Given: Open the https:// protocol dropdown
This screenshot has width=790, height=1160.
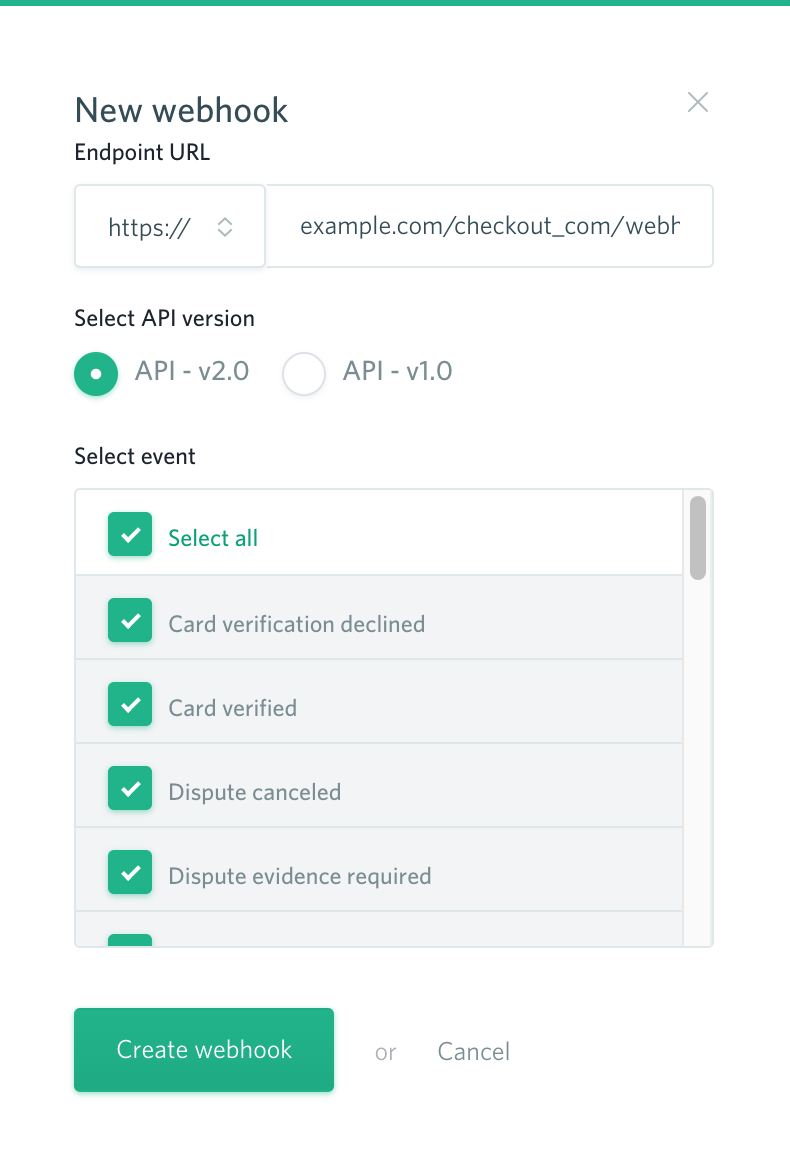Looking at the screenshot, I should [x=170, y=226].
